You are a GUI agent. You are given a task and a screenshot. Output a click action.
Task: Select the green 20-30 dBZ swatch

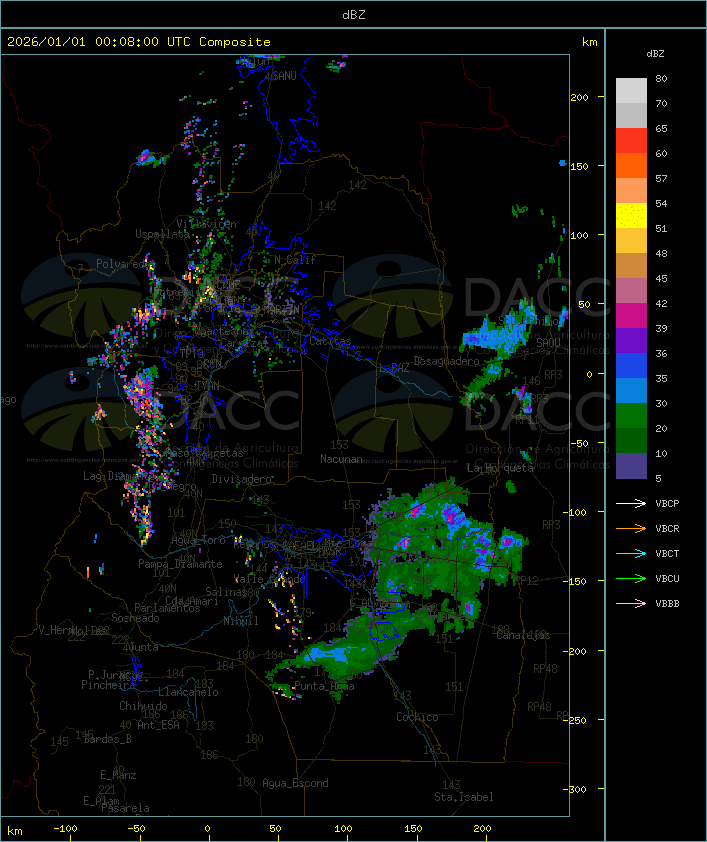click(631, 416)
